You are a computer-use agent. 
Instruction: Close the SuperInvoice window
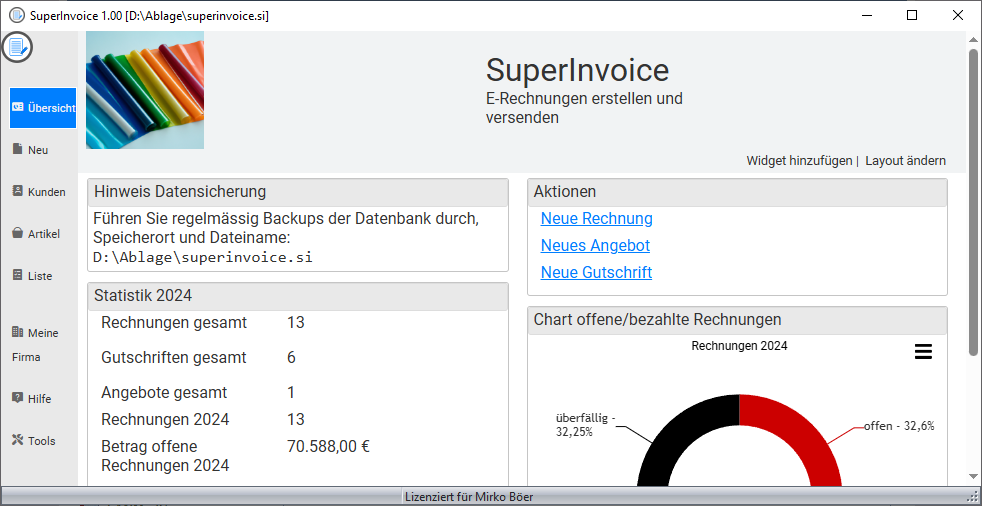[x=958, y=16]
